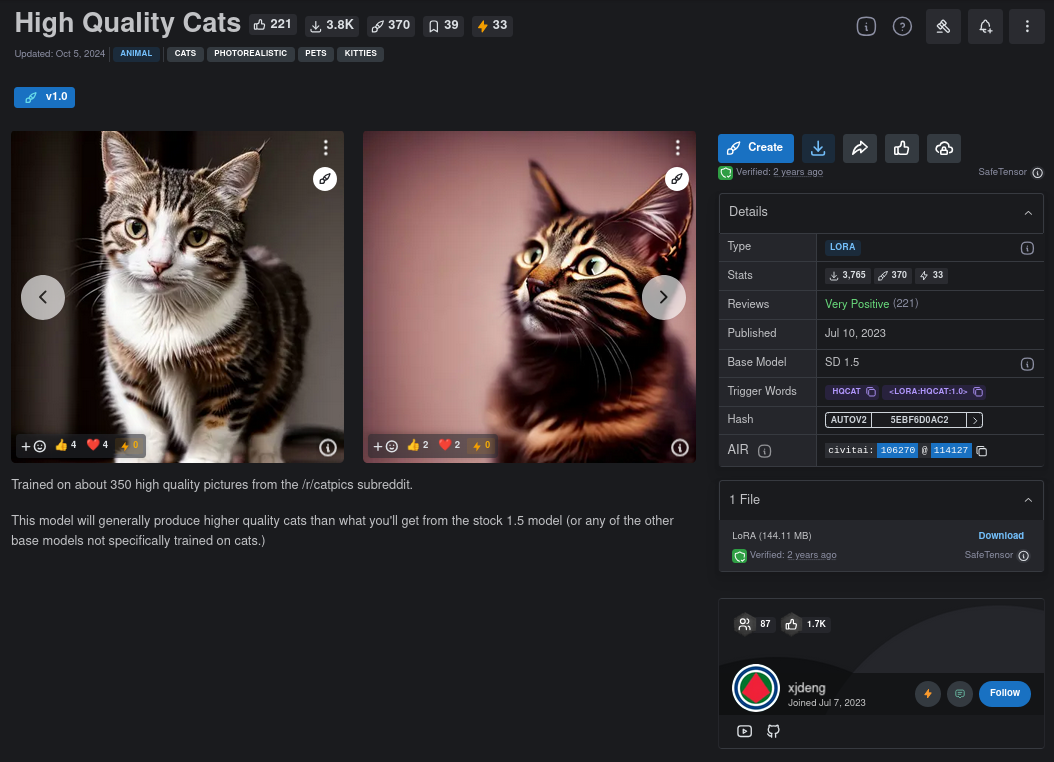Add reaction on white-chested cat image
This screenshot has height=762, width=1054.
34,446
